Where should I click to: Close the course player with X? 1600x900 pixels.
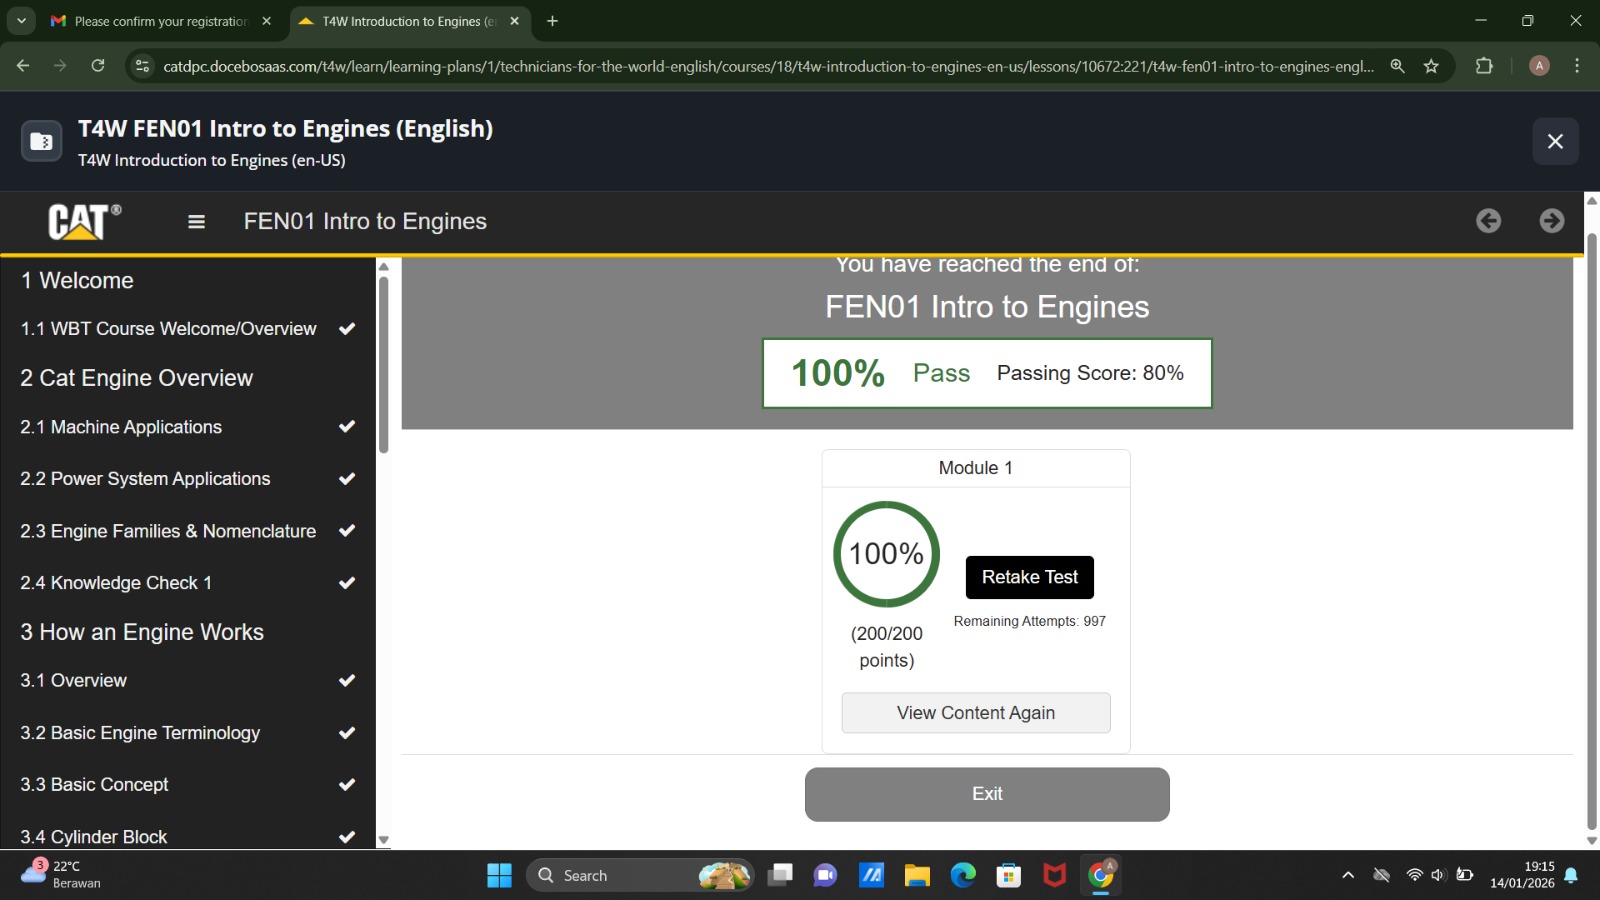(1555, 141)
